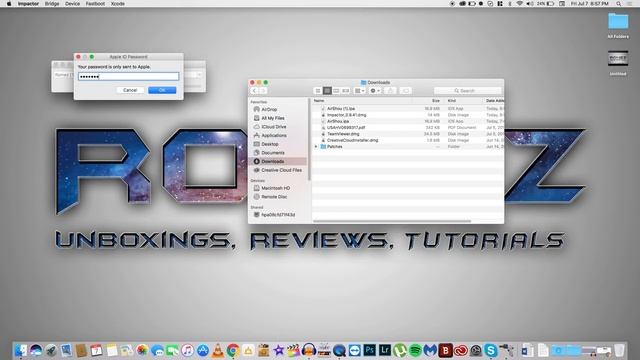Sort the file list by the Size column
Viewport: 640px width, 360px height.
[x=436, y=100]
